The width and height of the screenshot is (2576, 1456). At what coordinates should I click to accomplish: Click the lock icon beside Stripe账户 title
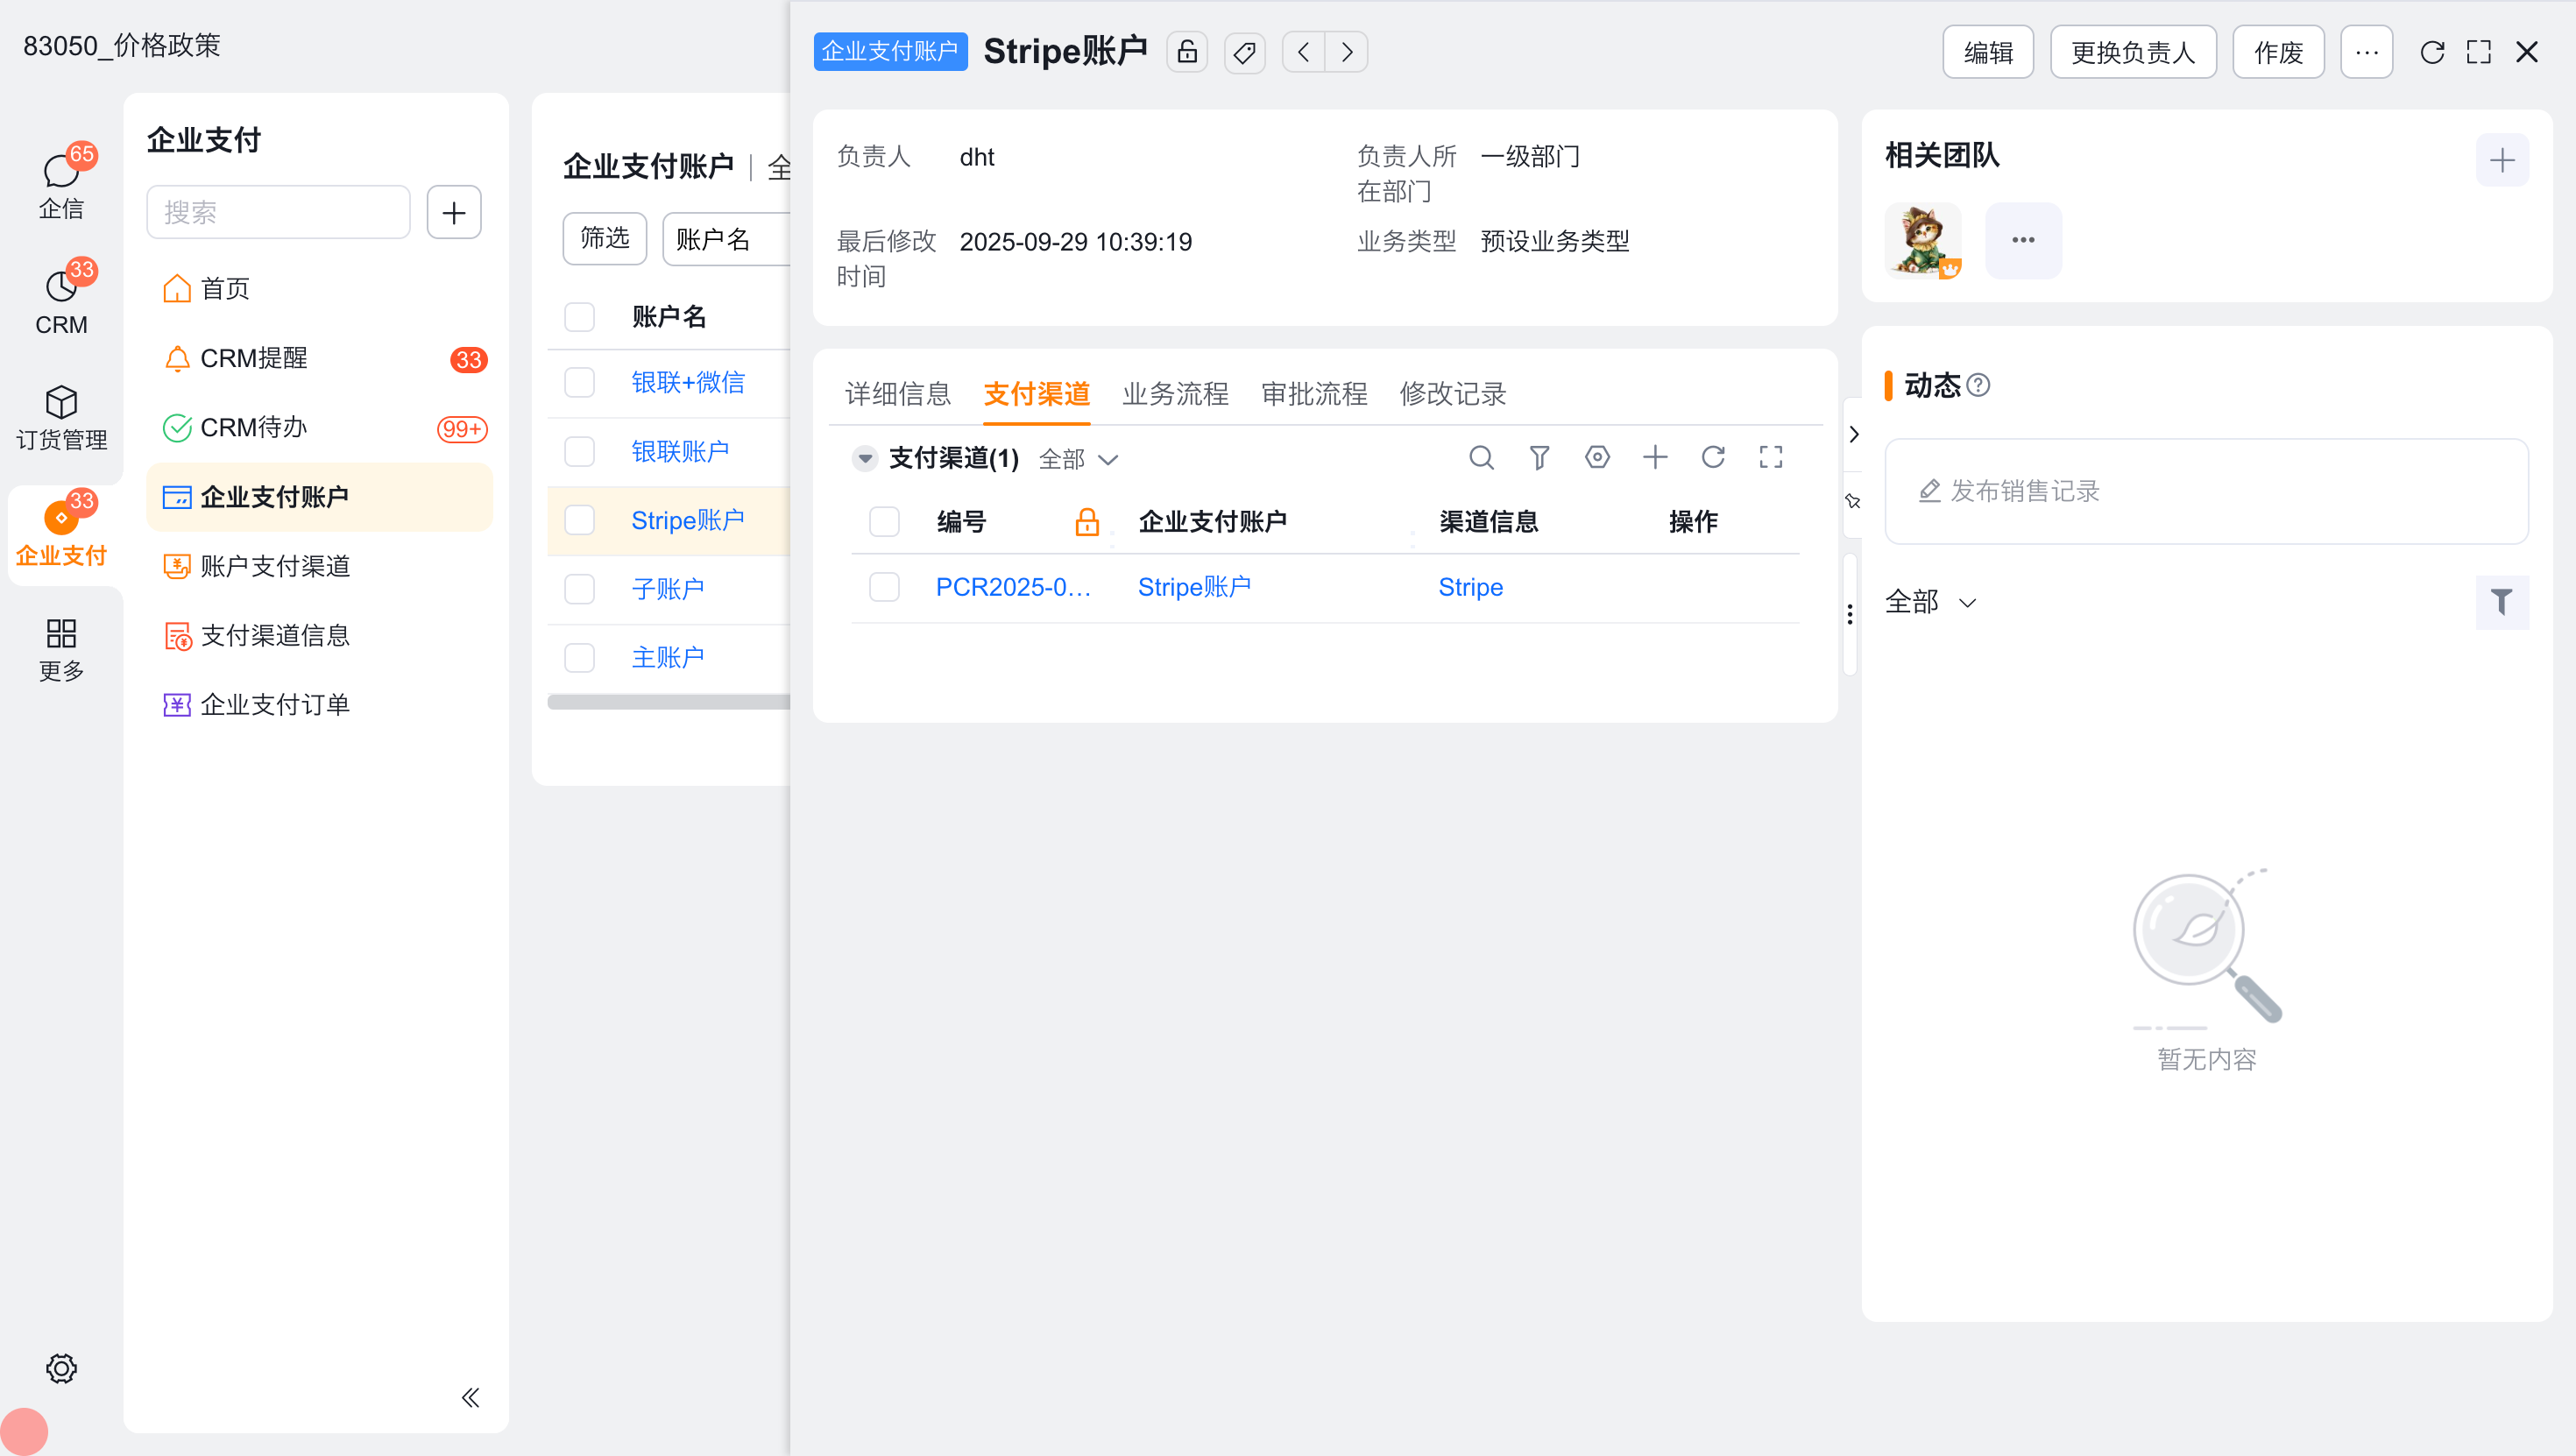click(x=1187, y=52)
